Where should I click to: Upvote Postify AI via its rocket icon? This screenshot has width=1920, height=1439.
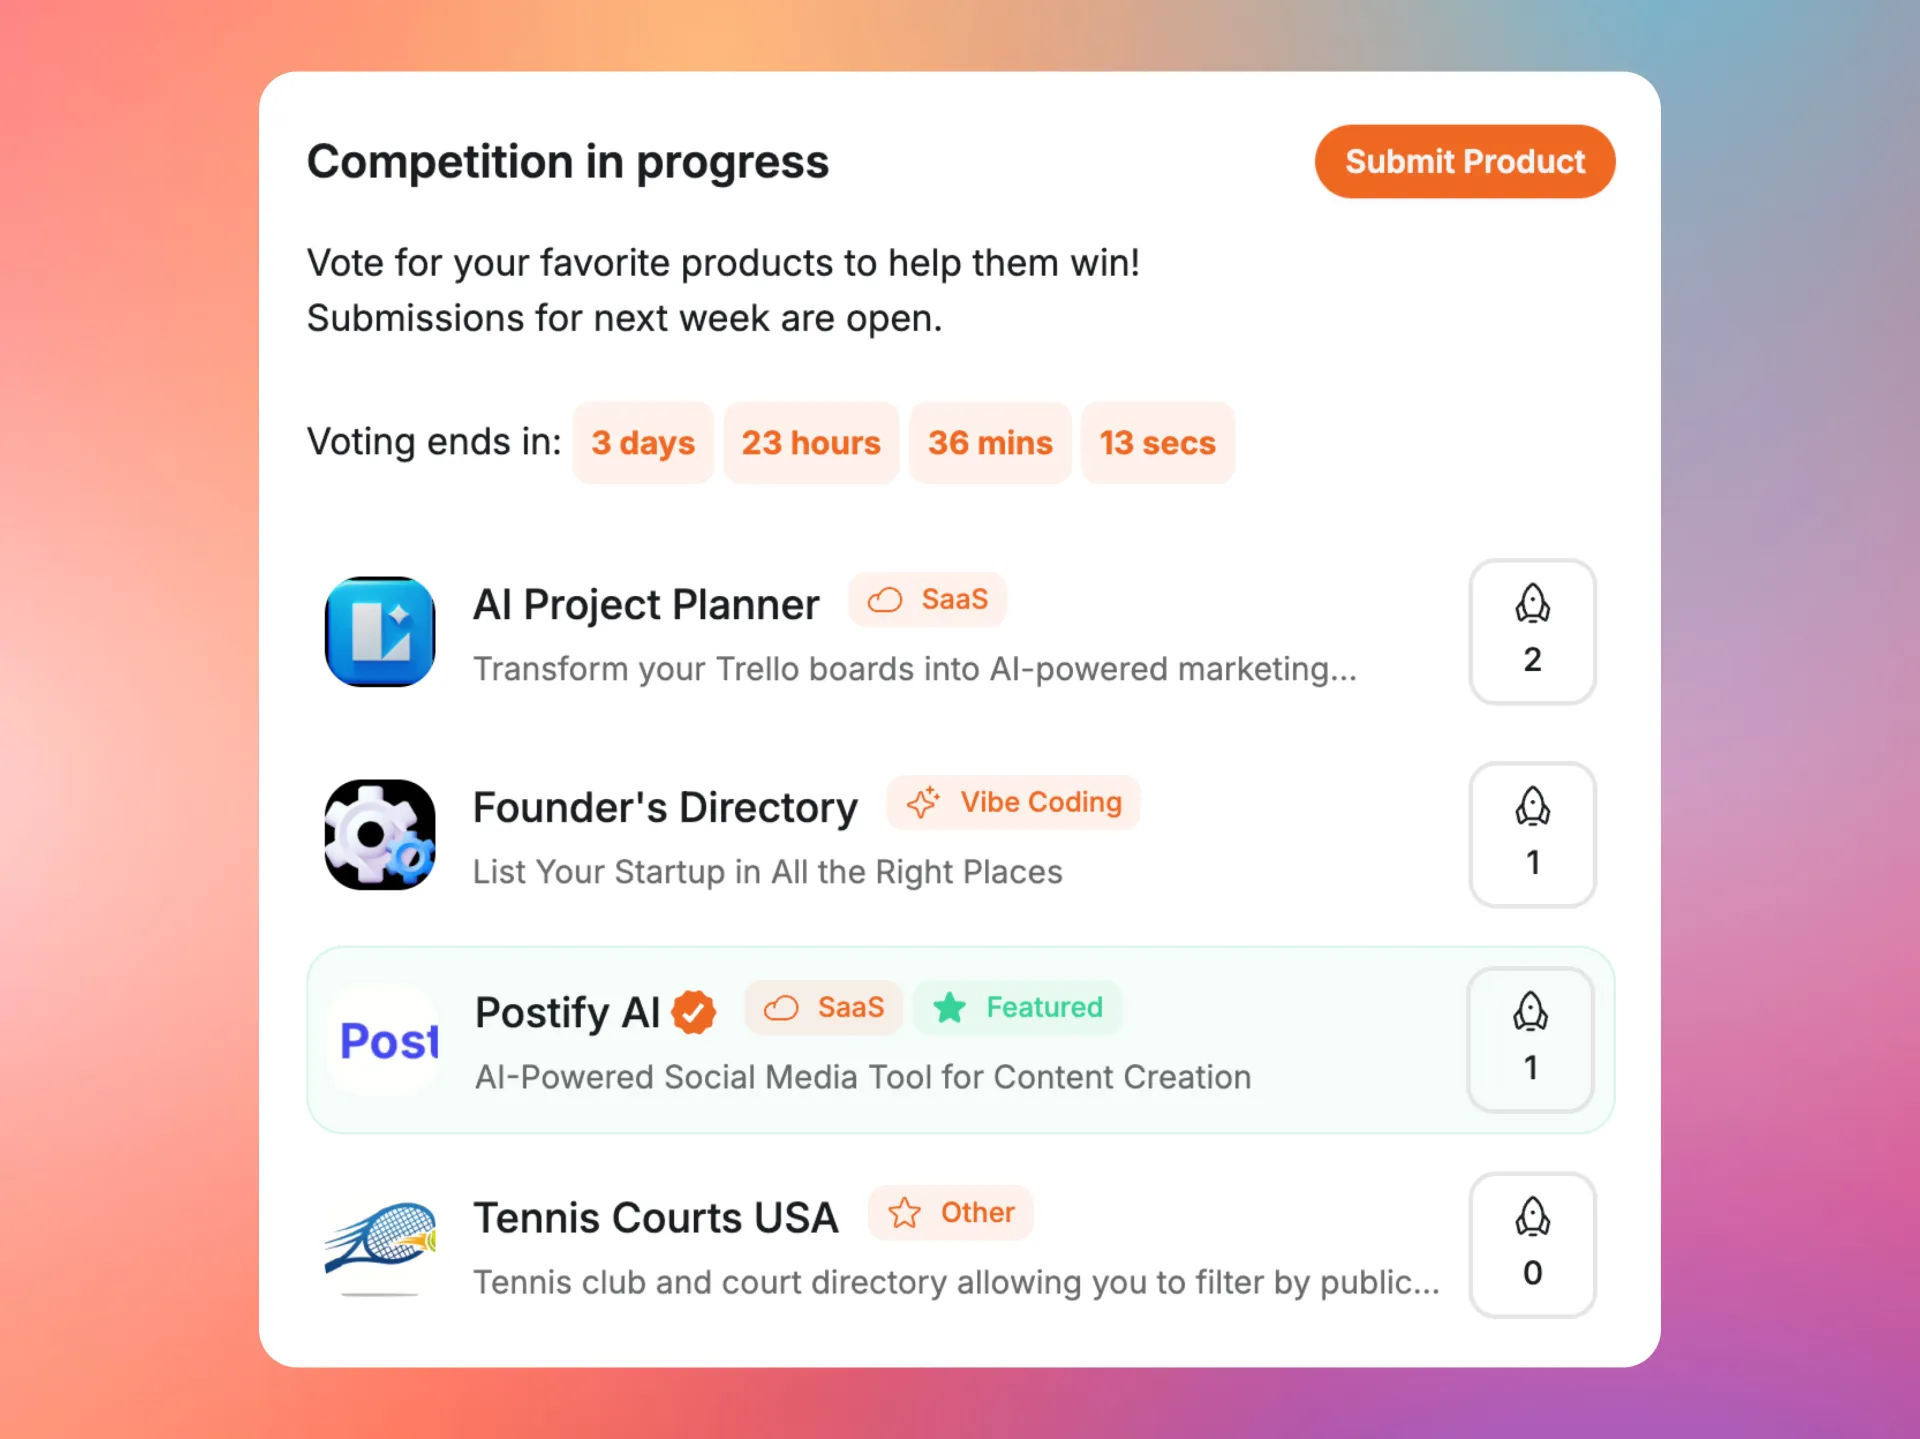[1530, 1039]
